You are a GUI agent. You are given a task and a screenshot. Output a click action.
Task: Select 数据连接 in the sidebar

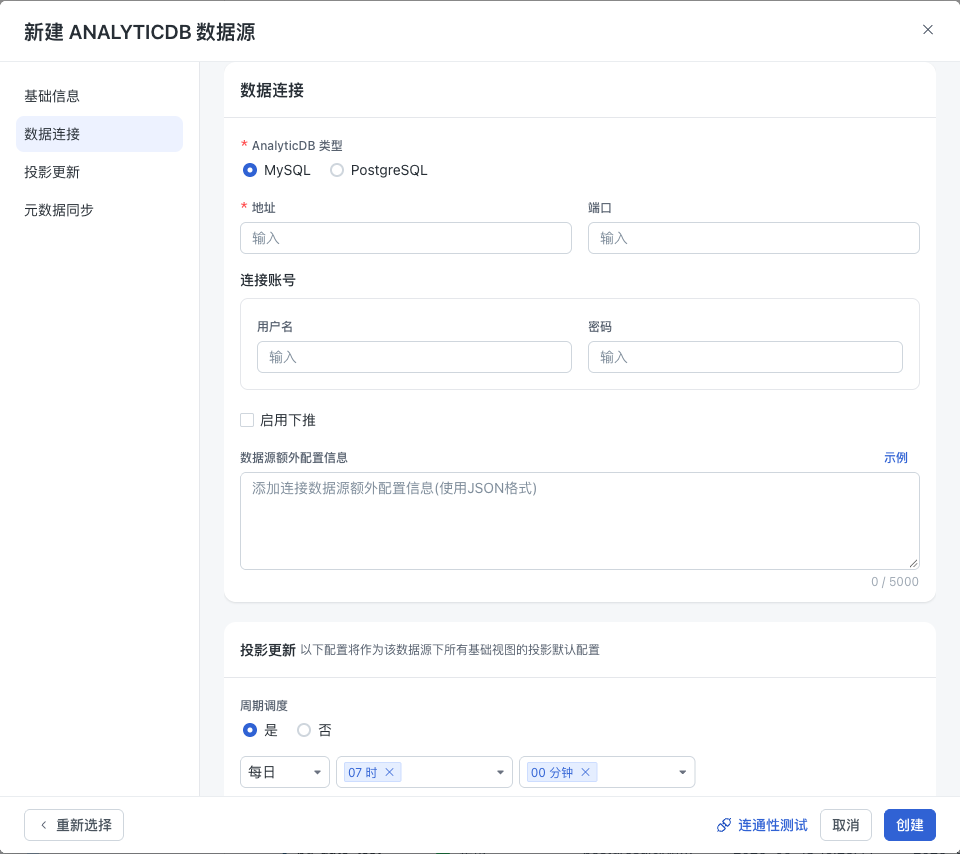coord(99,134)
